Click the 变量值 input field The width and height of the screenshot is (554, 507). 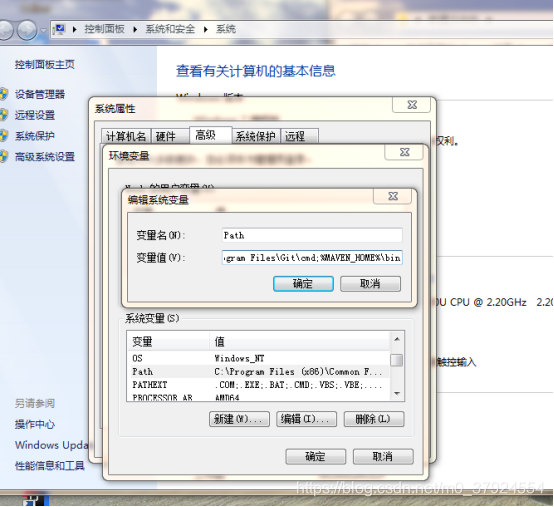point(312,258)
